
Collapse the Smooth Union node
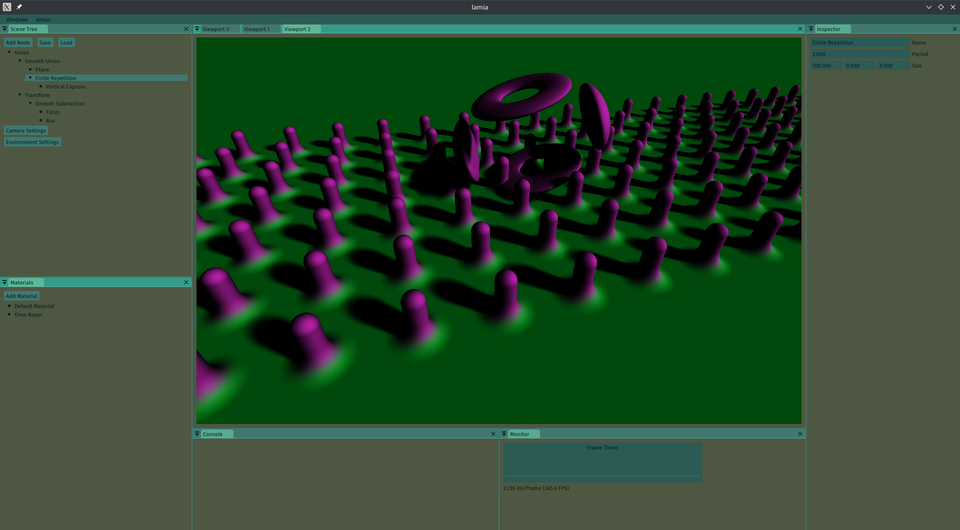pyautogui.click(x=20, y=61)
